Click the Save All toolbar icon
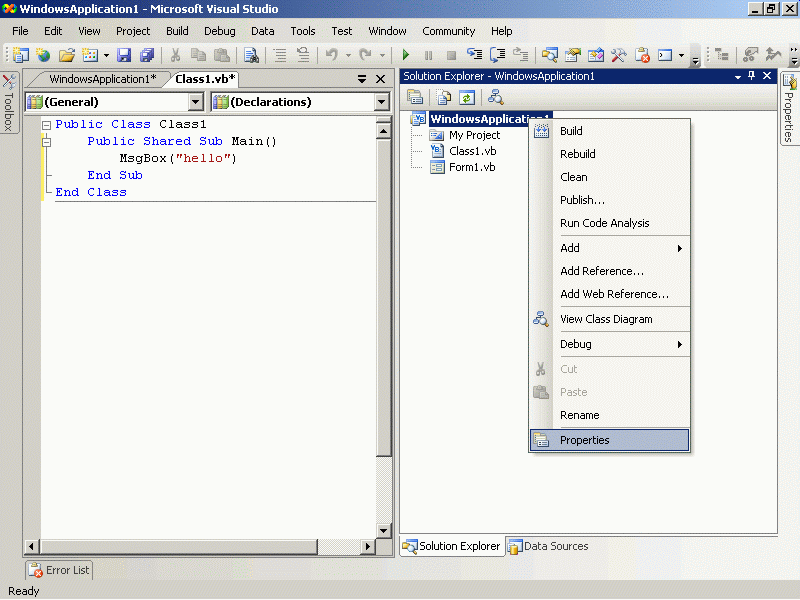The image size is (800, 600). tap(147, 55)
